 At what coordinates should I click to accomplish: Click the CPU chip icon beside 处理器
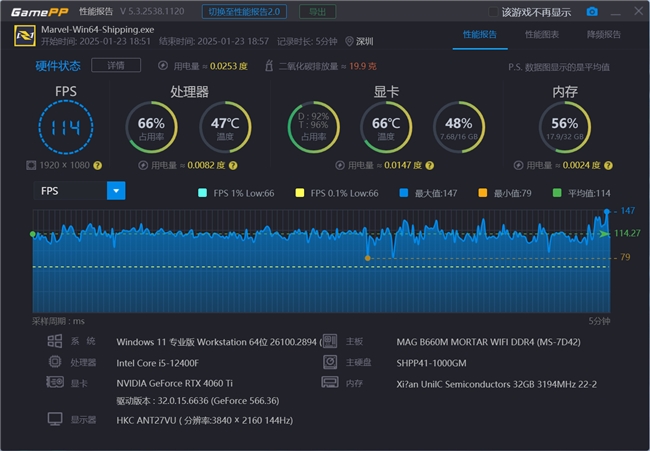pos(55,362)
